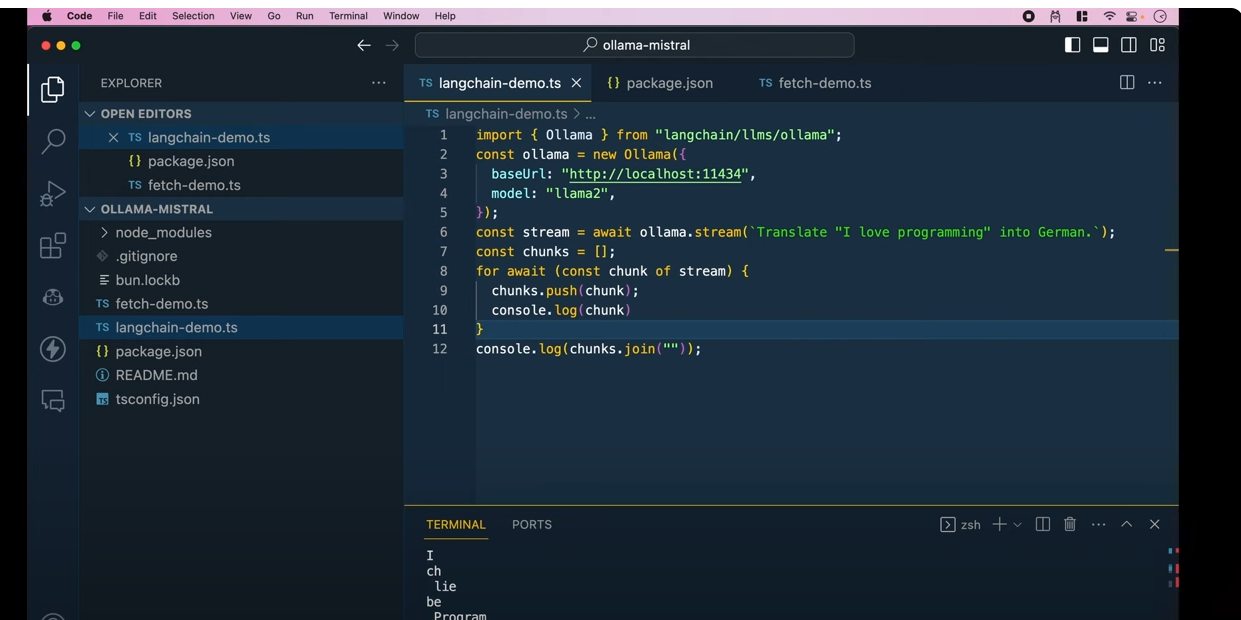
Task: Open the Explorer view in activity bar
Action: pyautogui.click(x=53, y=90)
